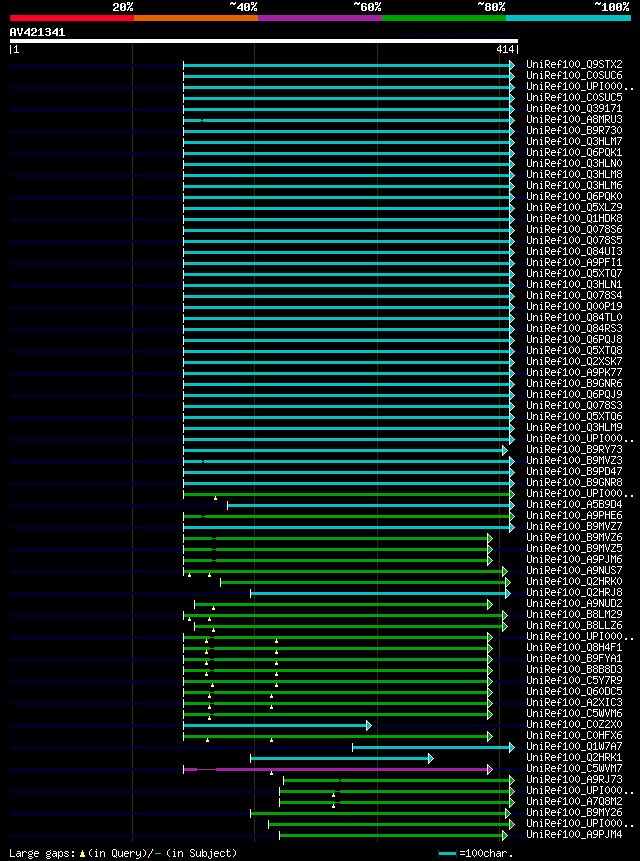This screenshot has width=640, height=861.
Task: Open hit UniRef100_Q39171
Action: 574,108
